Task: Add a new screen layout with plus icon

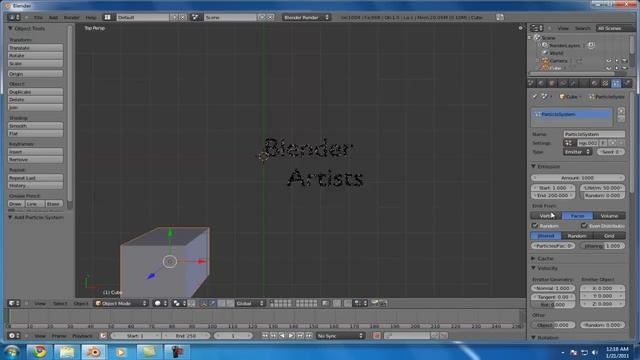Action: (174, 17)
